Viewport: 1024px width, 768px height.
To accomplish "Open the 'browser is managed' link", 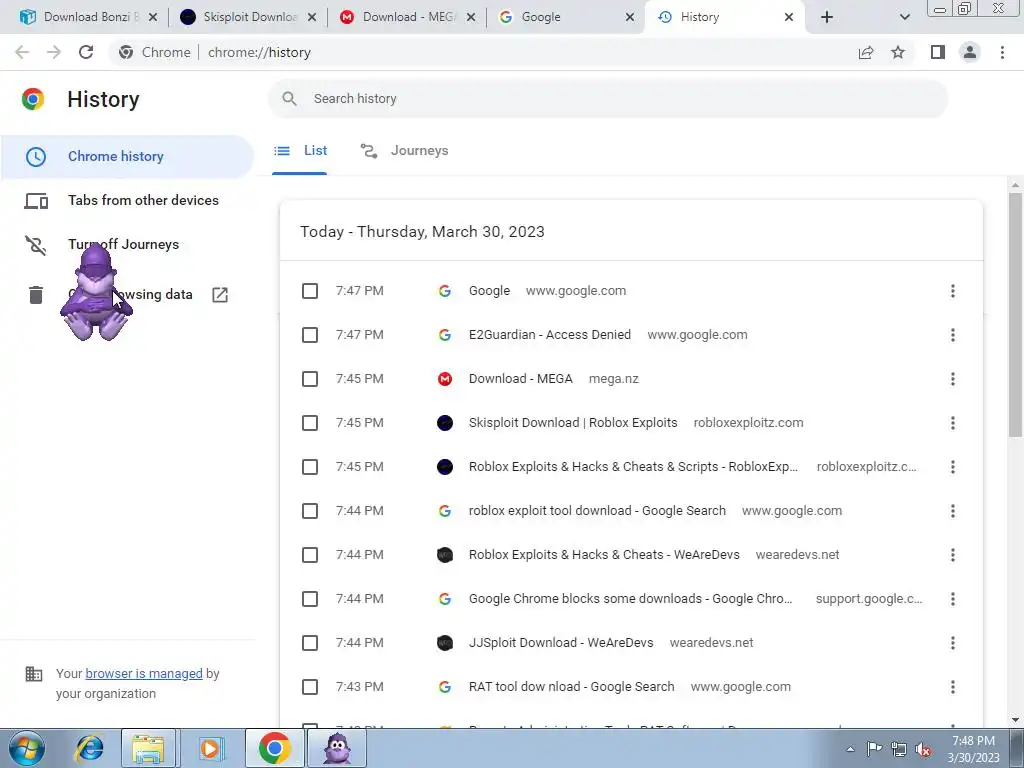I will point(144,673).
